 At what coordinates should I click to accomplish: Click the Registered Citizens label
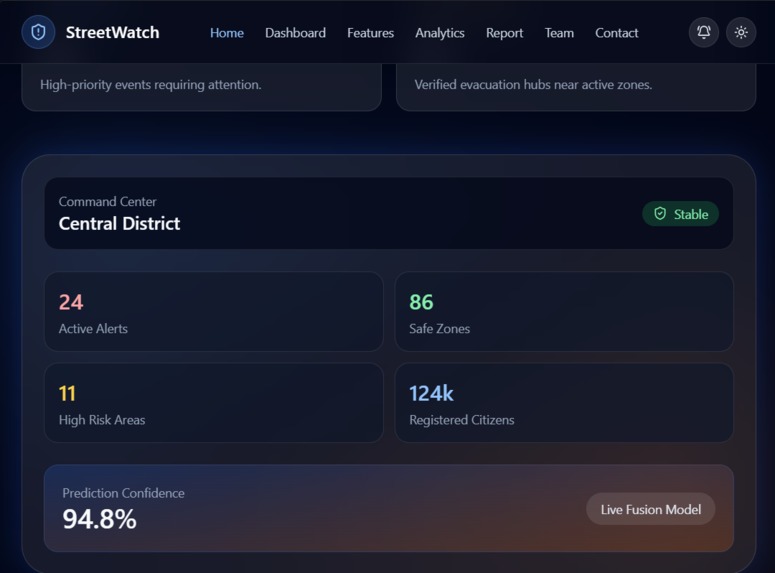tap(462, 420)
